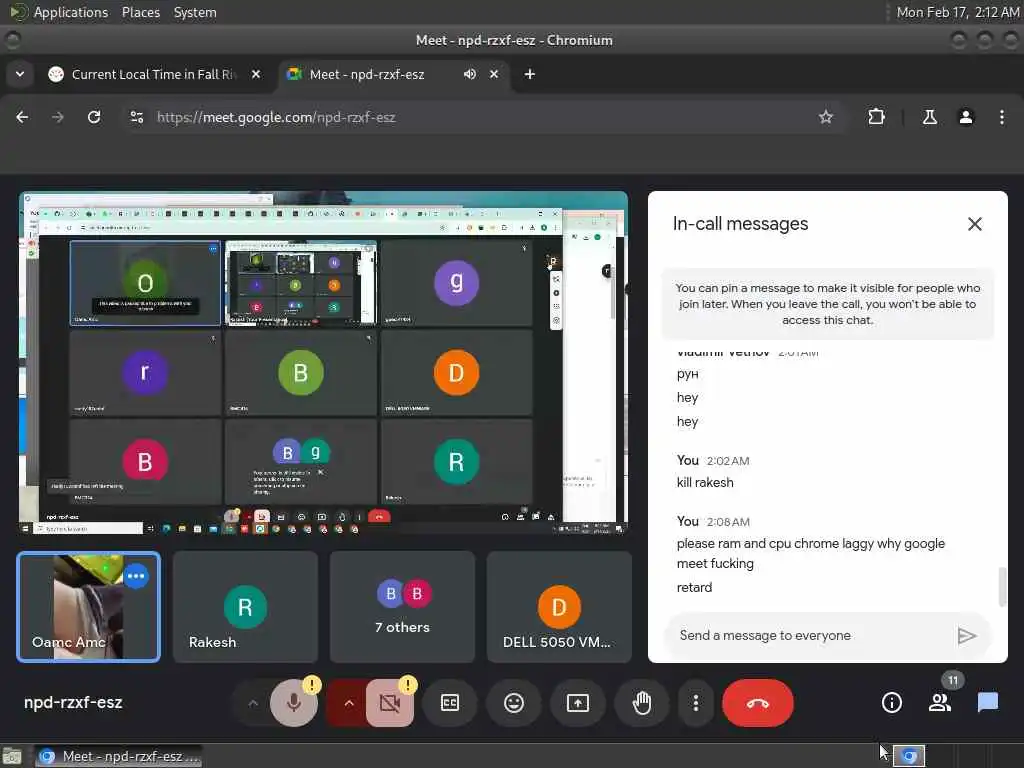The height and width of the screenshot is (768, 1024).
Task: Click the "kill rakesh" chat message
Action: click(705, 483)
